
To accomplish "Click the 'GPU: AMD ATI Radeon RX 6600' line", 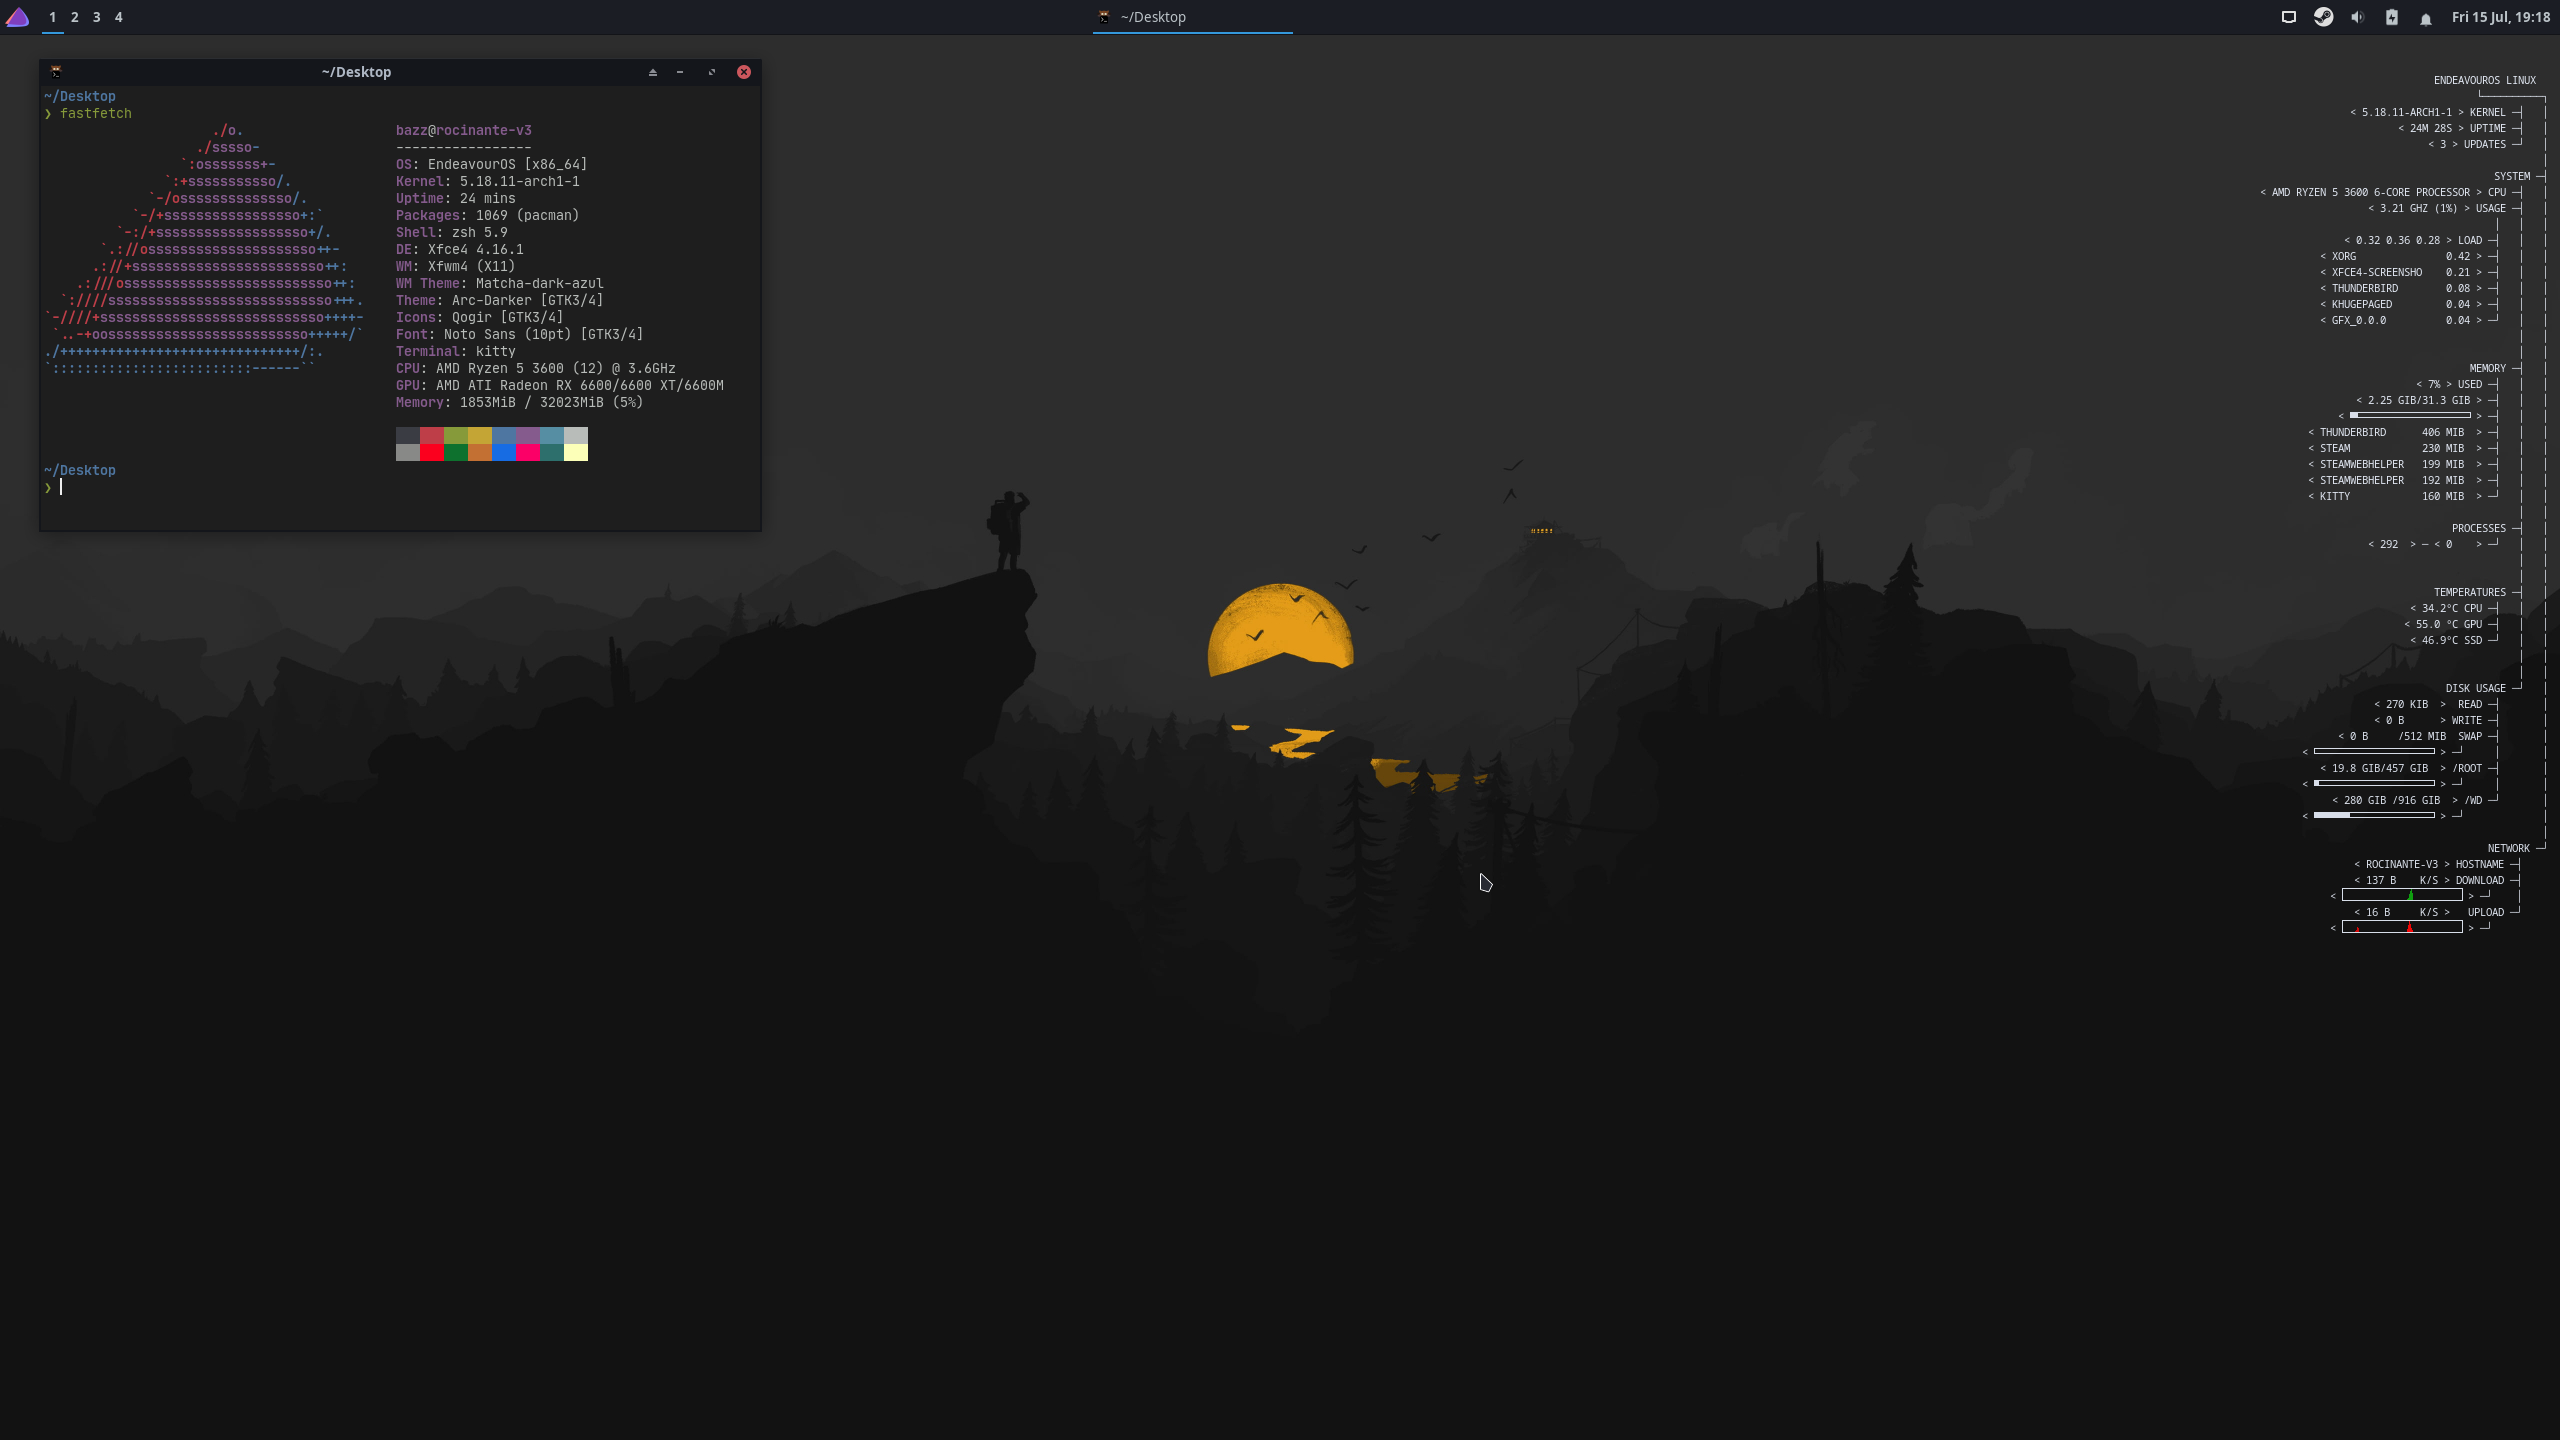I will 560,385.
